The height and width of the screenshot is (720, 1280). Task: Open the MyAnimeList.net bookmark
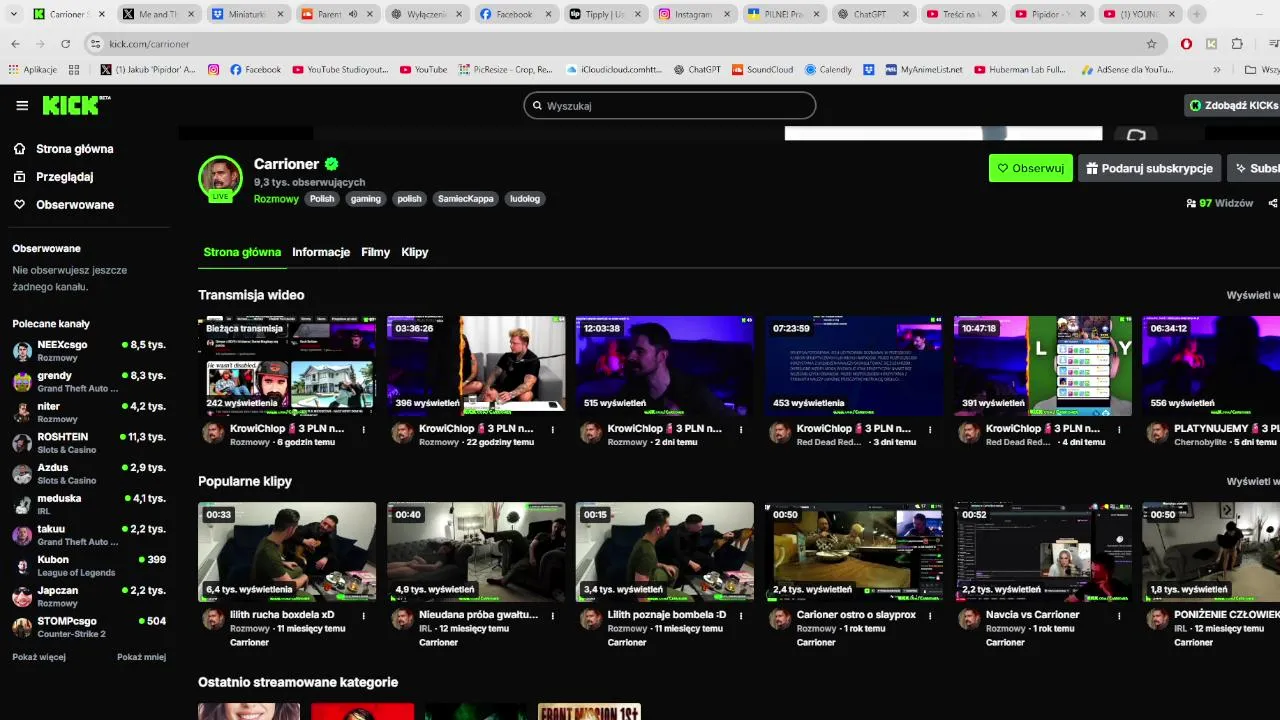click(923, 70)
